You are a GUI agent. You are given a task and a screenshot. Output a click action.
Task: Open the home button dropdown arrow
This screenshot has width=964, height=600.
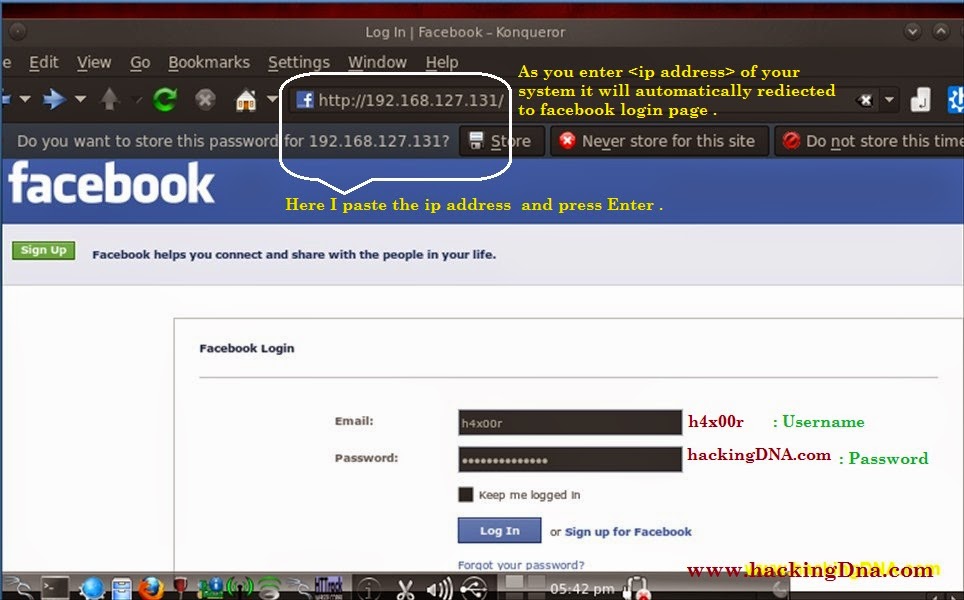(272, 99)
